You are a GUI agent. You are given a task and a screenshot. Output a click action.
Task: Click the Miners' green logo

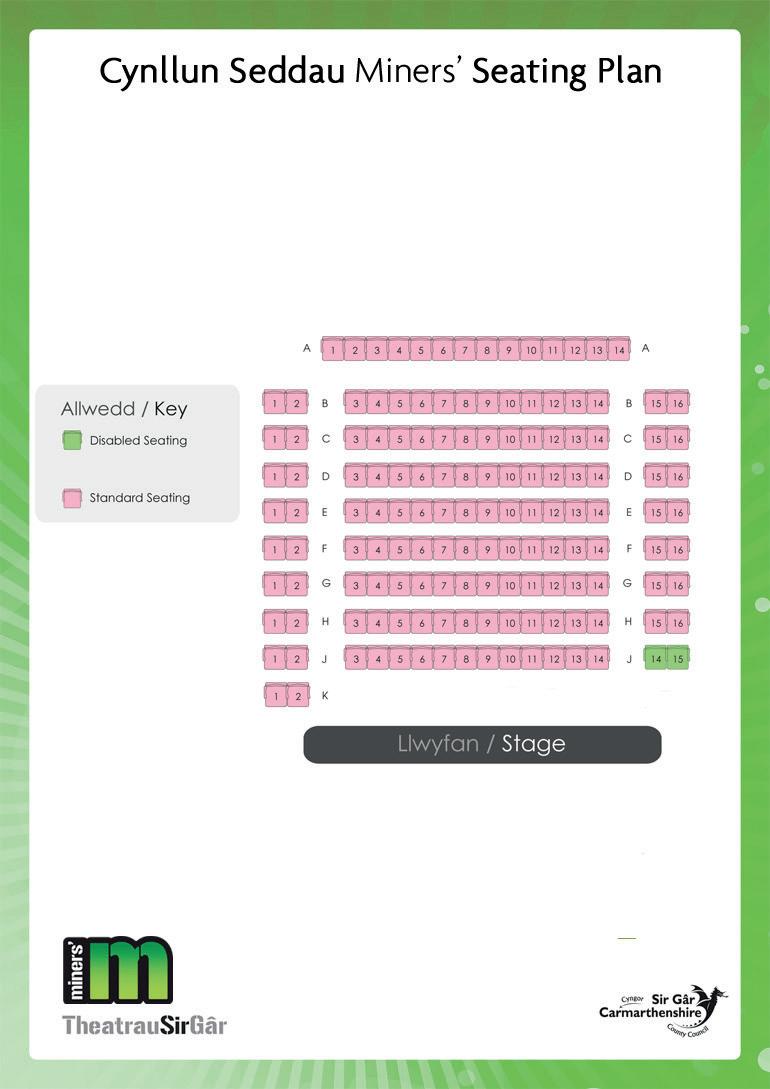click(x=117, y=970)
